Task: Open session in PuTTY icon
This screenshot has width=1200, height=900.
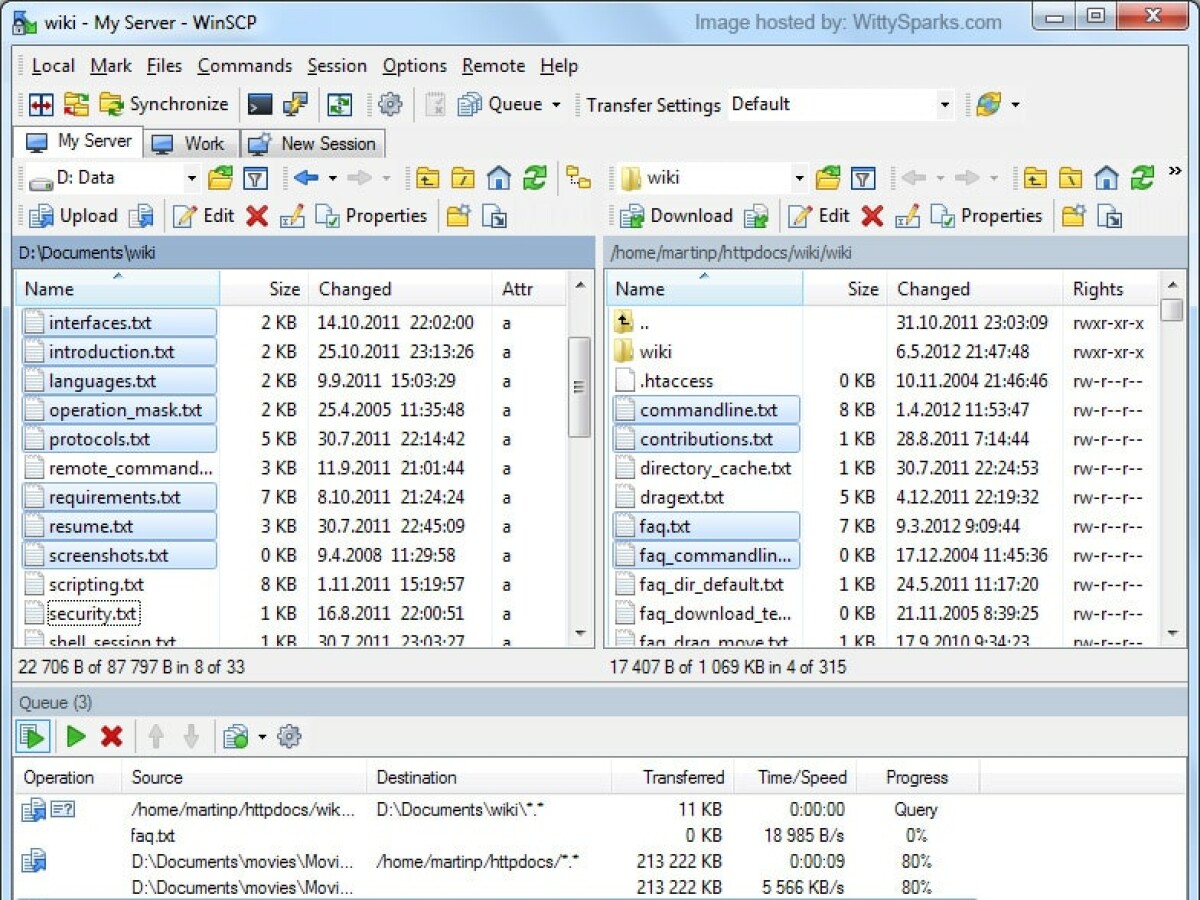Action: coord(295,104)
